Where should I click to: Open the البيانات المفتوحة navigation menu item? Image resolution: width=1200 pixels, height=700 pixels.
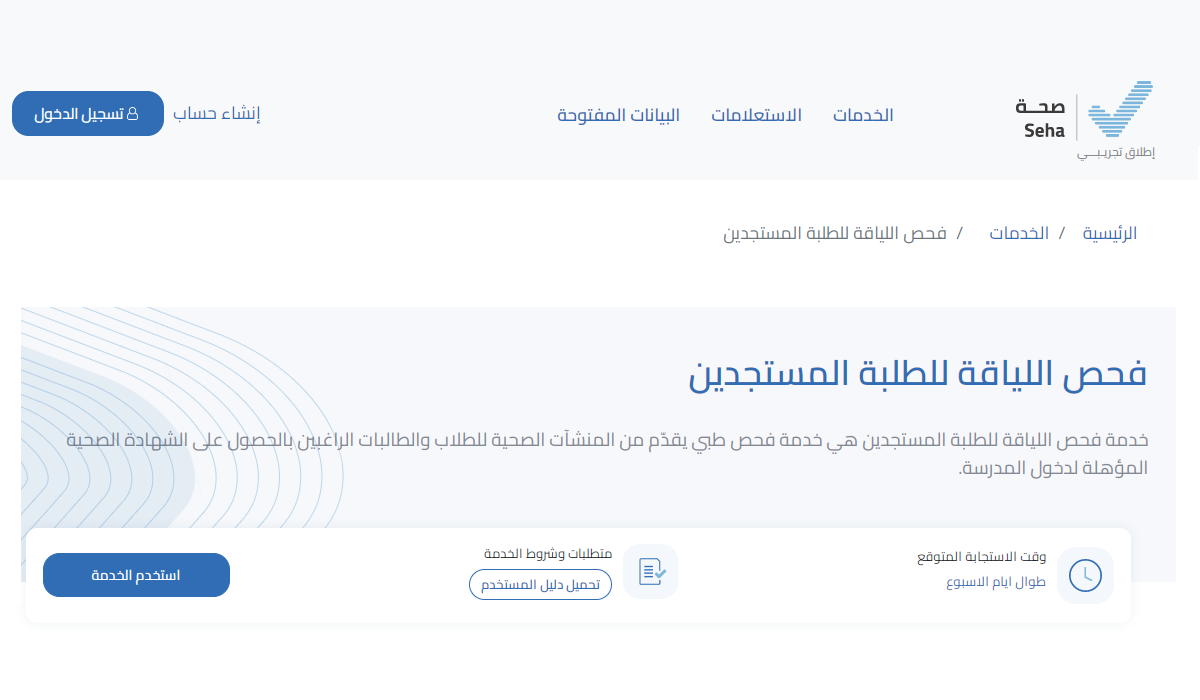click(618, 115)
